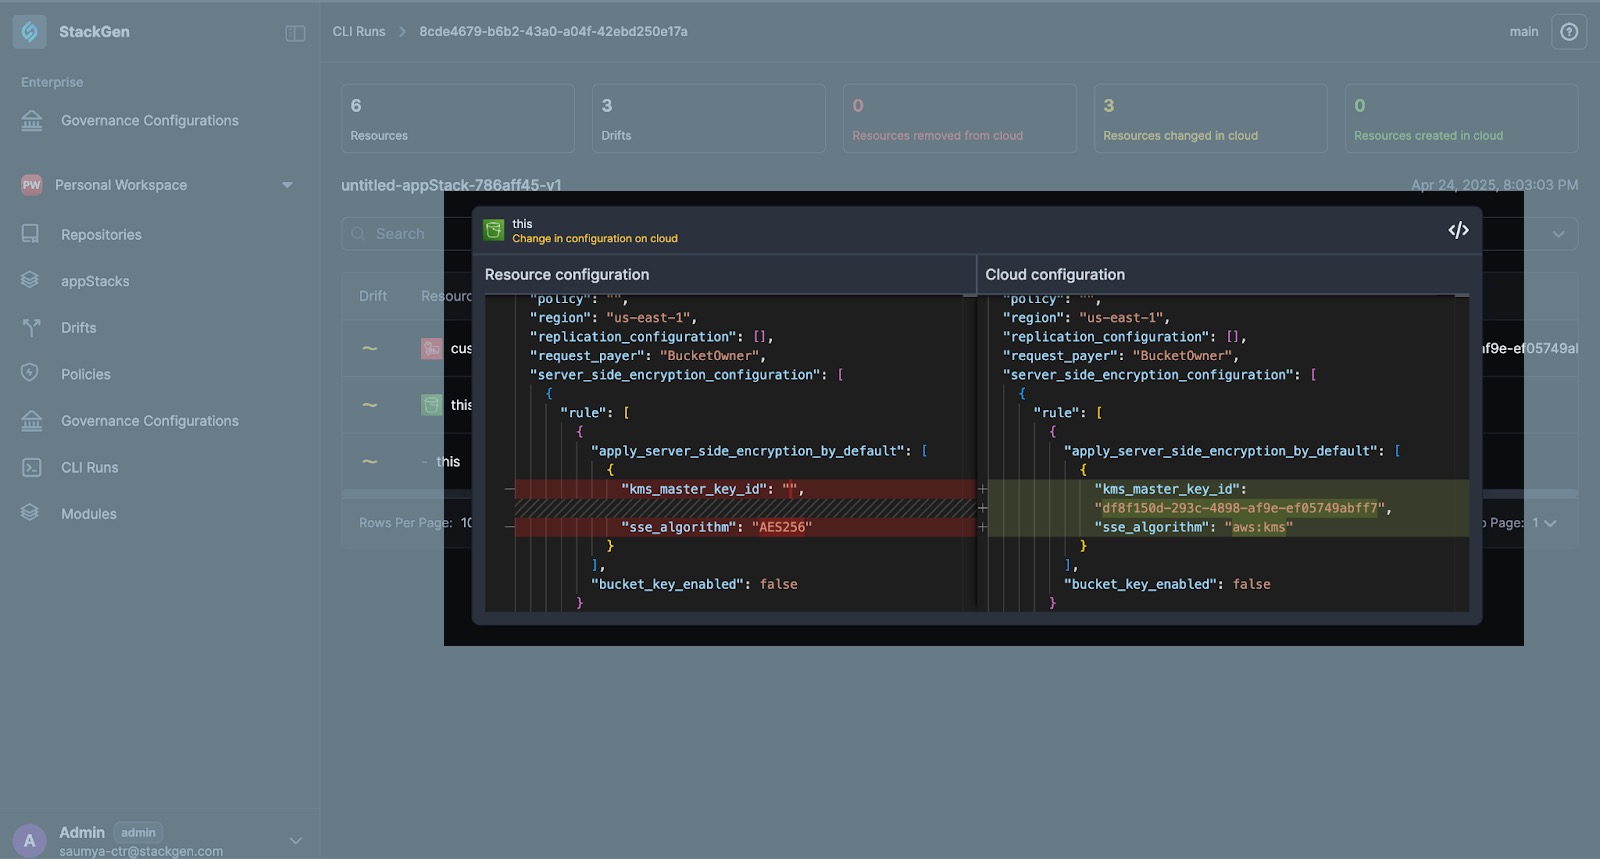The image size is (1600, 859).
Task: Click the CLI Runs terminal icon
Action: [31, 467]
